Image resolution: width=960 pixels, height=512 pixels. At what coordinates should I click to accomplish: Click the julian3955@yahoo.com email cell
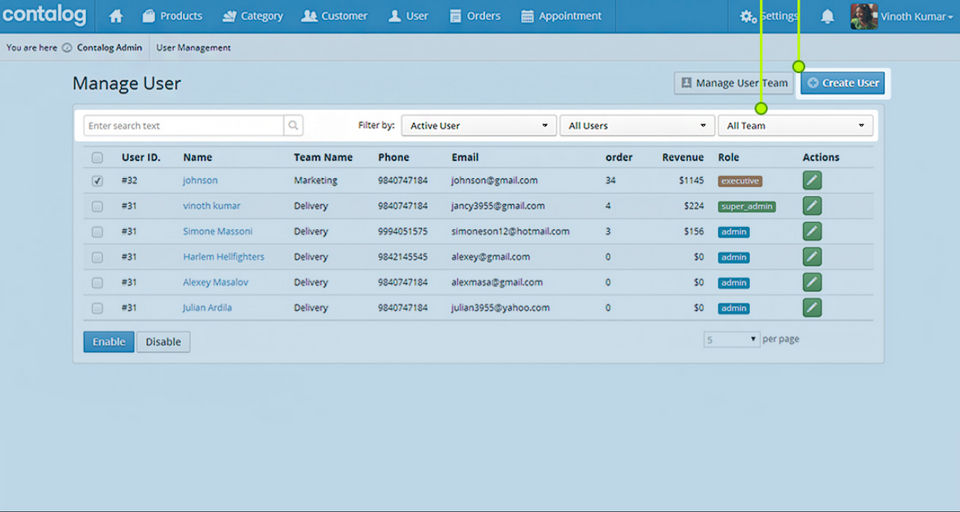pos(500,307)
